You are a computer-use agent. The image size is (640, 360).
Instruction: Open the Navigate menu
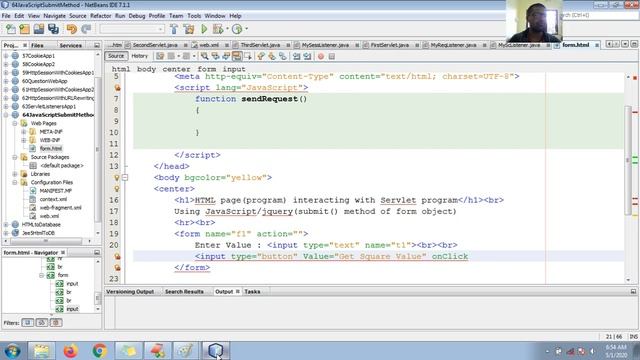point(54,16)
